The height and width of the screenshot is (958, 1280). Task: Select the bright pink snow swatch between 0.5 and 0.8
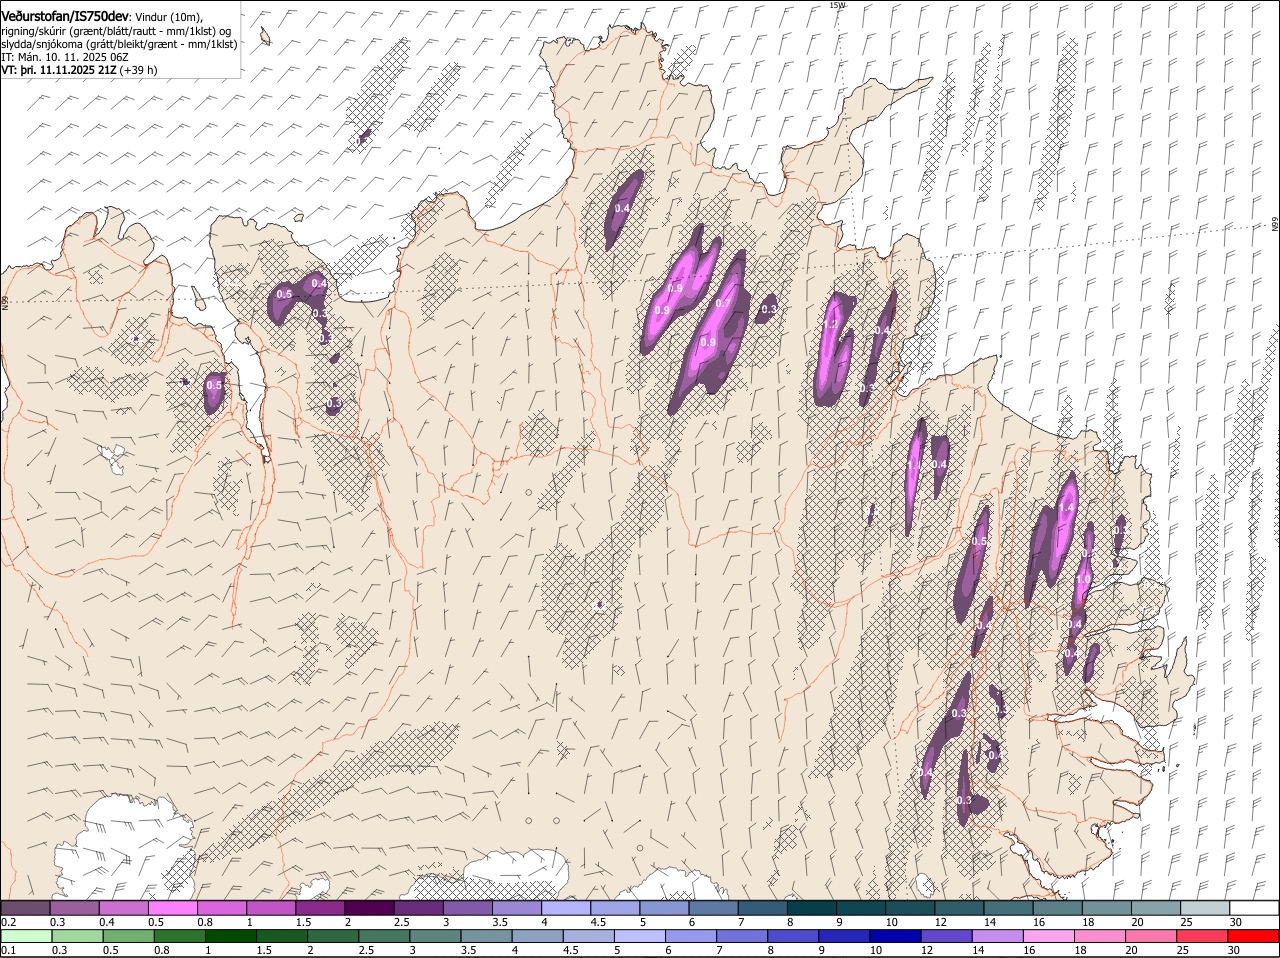(173, 907)
